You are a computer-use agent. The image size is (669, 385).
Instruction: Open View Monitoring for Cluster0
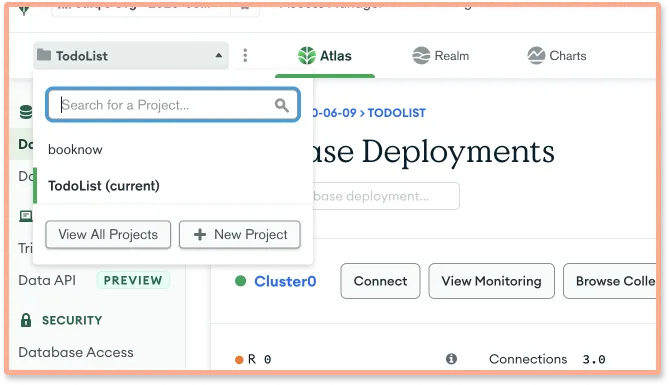[x=492, y=281]
